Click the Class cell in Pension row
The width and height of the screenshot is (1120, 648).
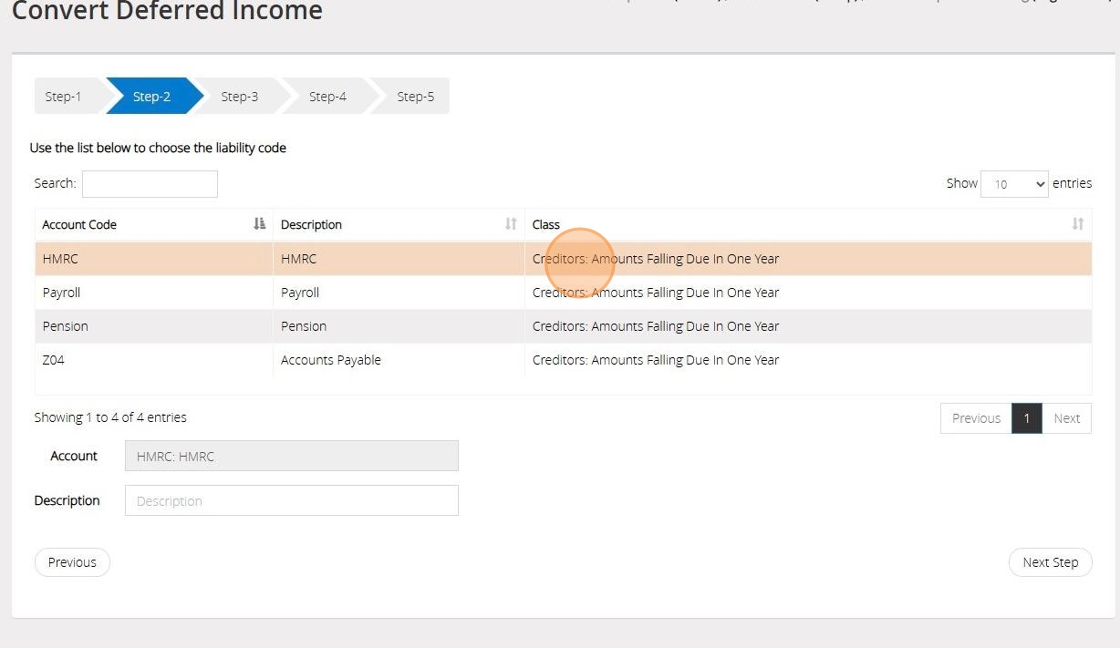point(808,326)
